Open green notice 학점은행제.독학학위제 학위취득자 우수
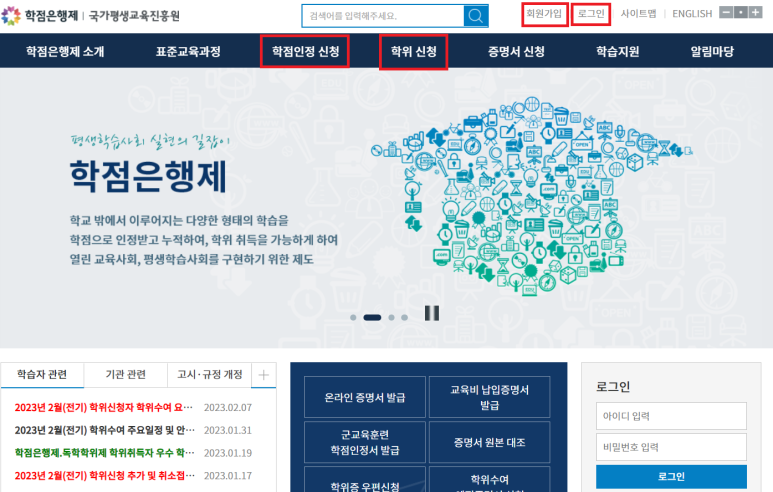 click(105, 453)
